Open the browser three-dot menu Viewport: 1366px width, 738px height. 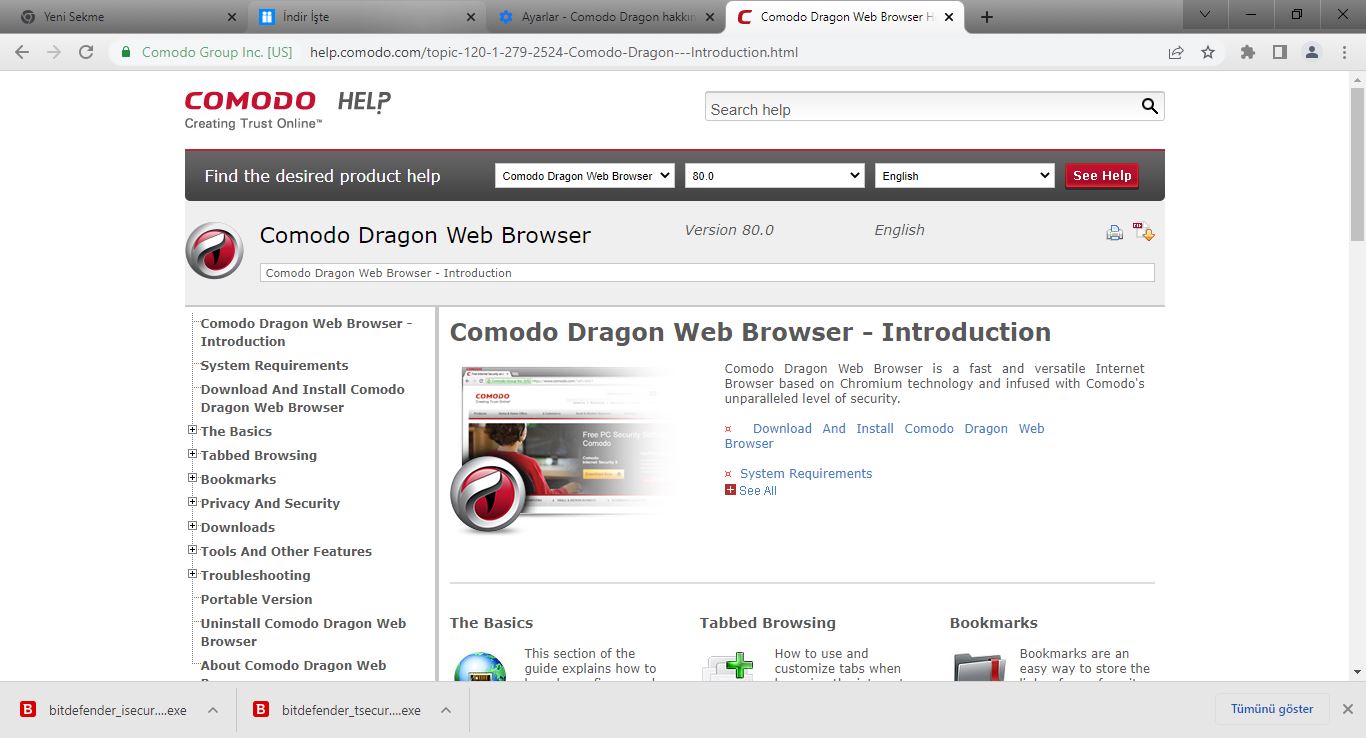click(1345, 52)
